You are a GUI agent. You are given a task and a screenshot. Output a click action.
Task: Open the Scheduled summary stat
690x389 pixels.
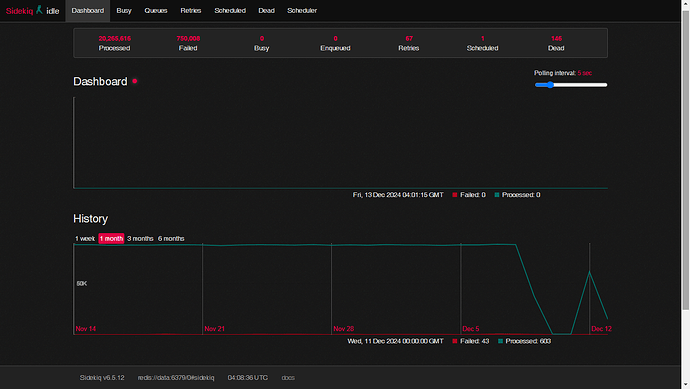pos(482,43)
